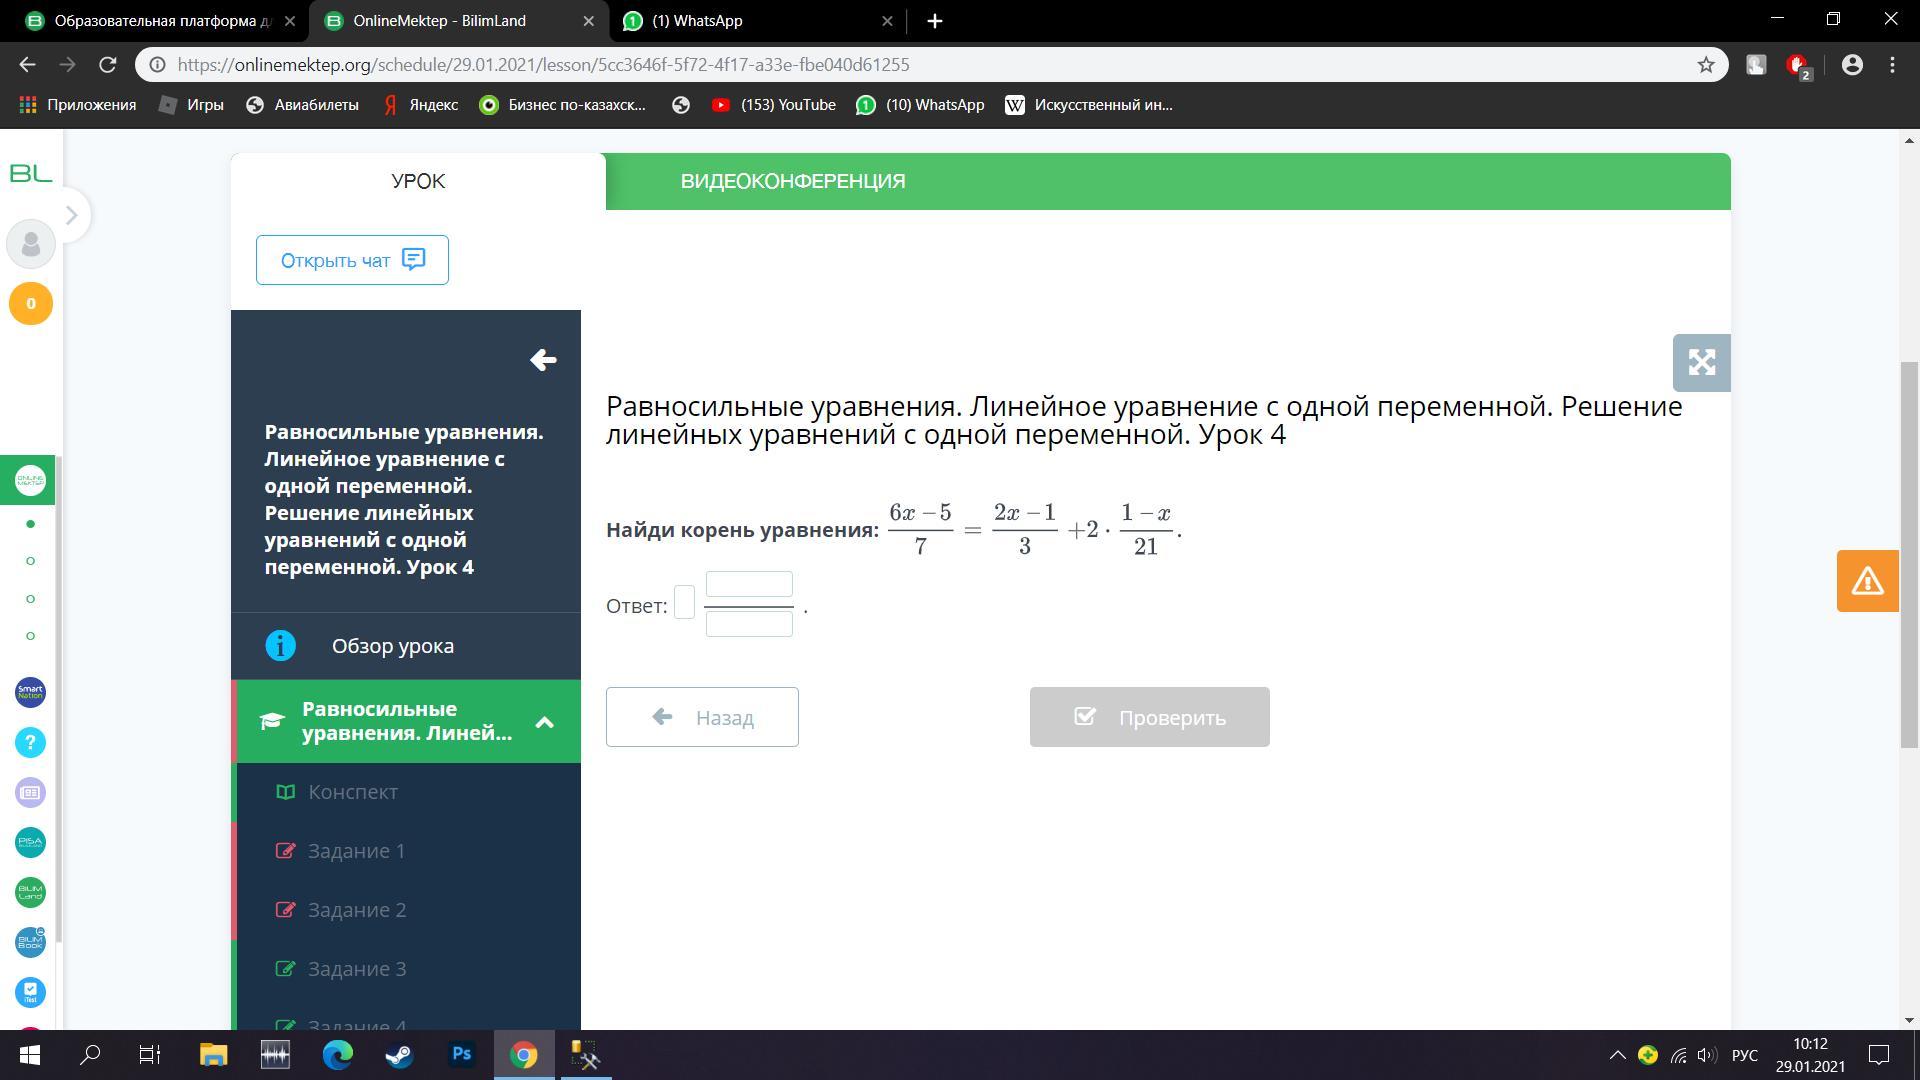Open Steam from the taskbar

[x=399, y=1055]
